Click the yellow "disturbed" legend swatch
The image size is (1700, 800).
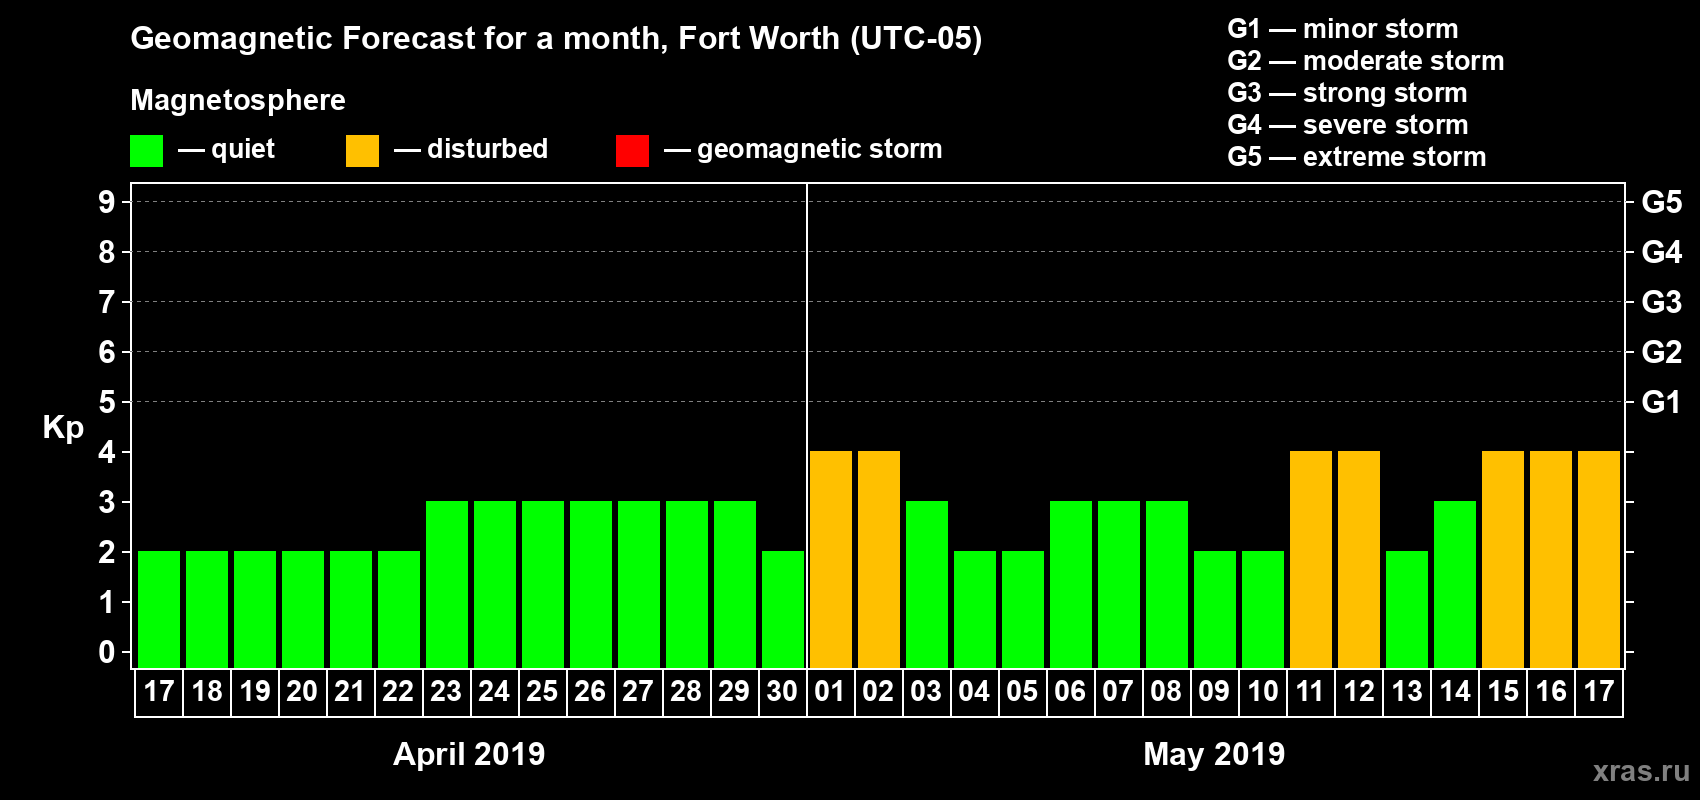(x=362, y=151)
